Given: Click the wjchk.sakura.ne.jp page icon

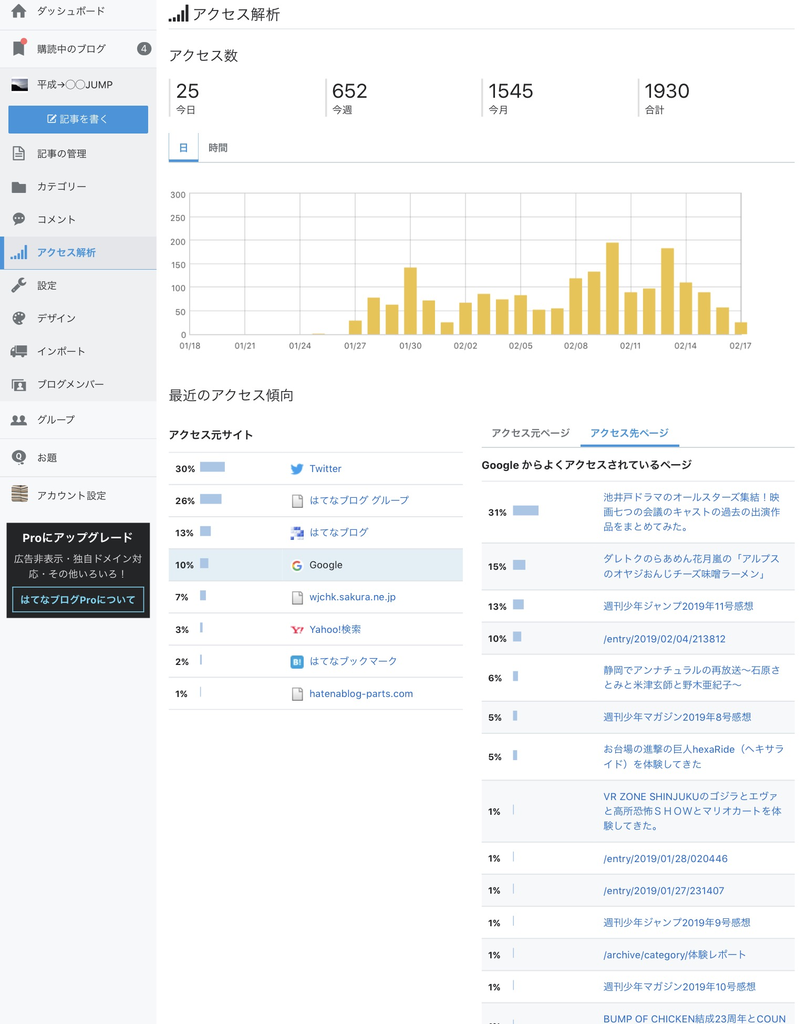Looking at the screenshot, I should 297,598.
